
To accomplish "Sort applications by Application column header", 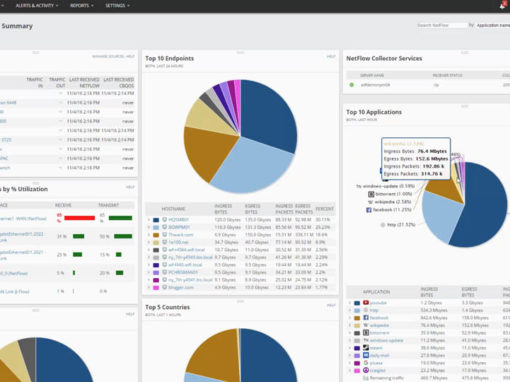I will point(376,292).
